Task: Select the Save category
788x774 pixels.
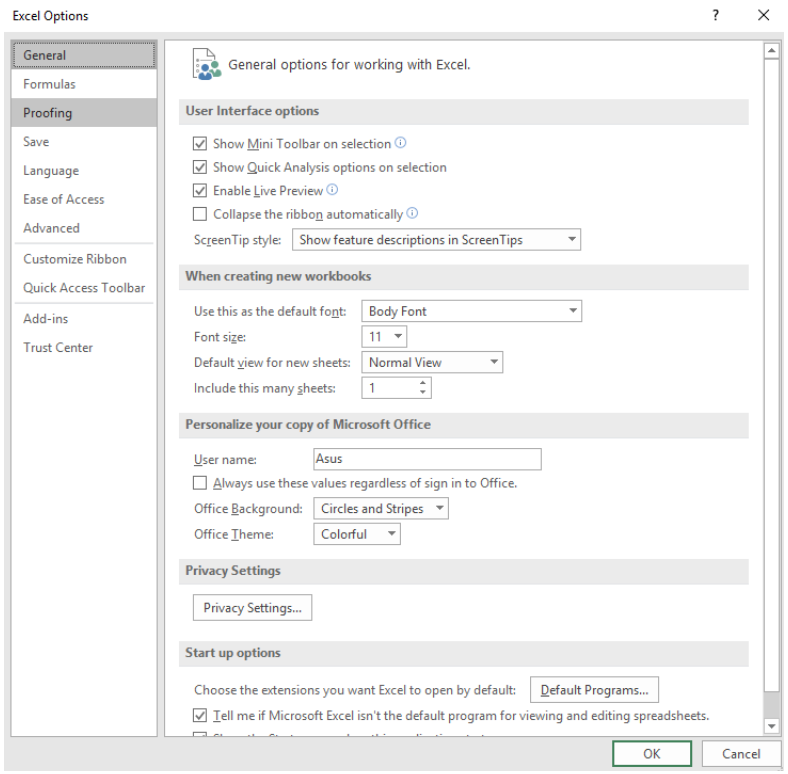Action: [x=84, y=142]
